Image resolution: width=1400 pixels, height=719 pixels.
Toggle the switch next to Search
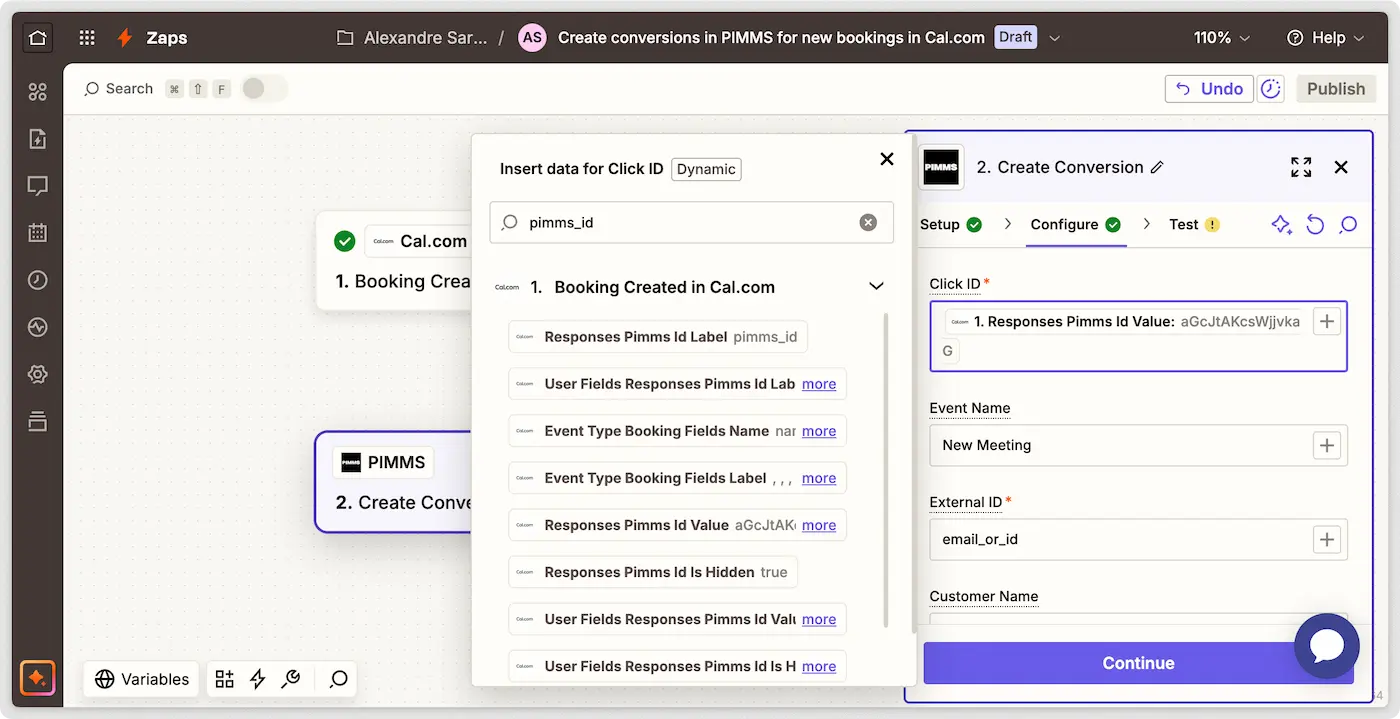click(x=264, y=89)
